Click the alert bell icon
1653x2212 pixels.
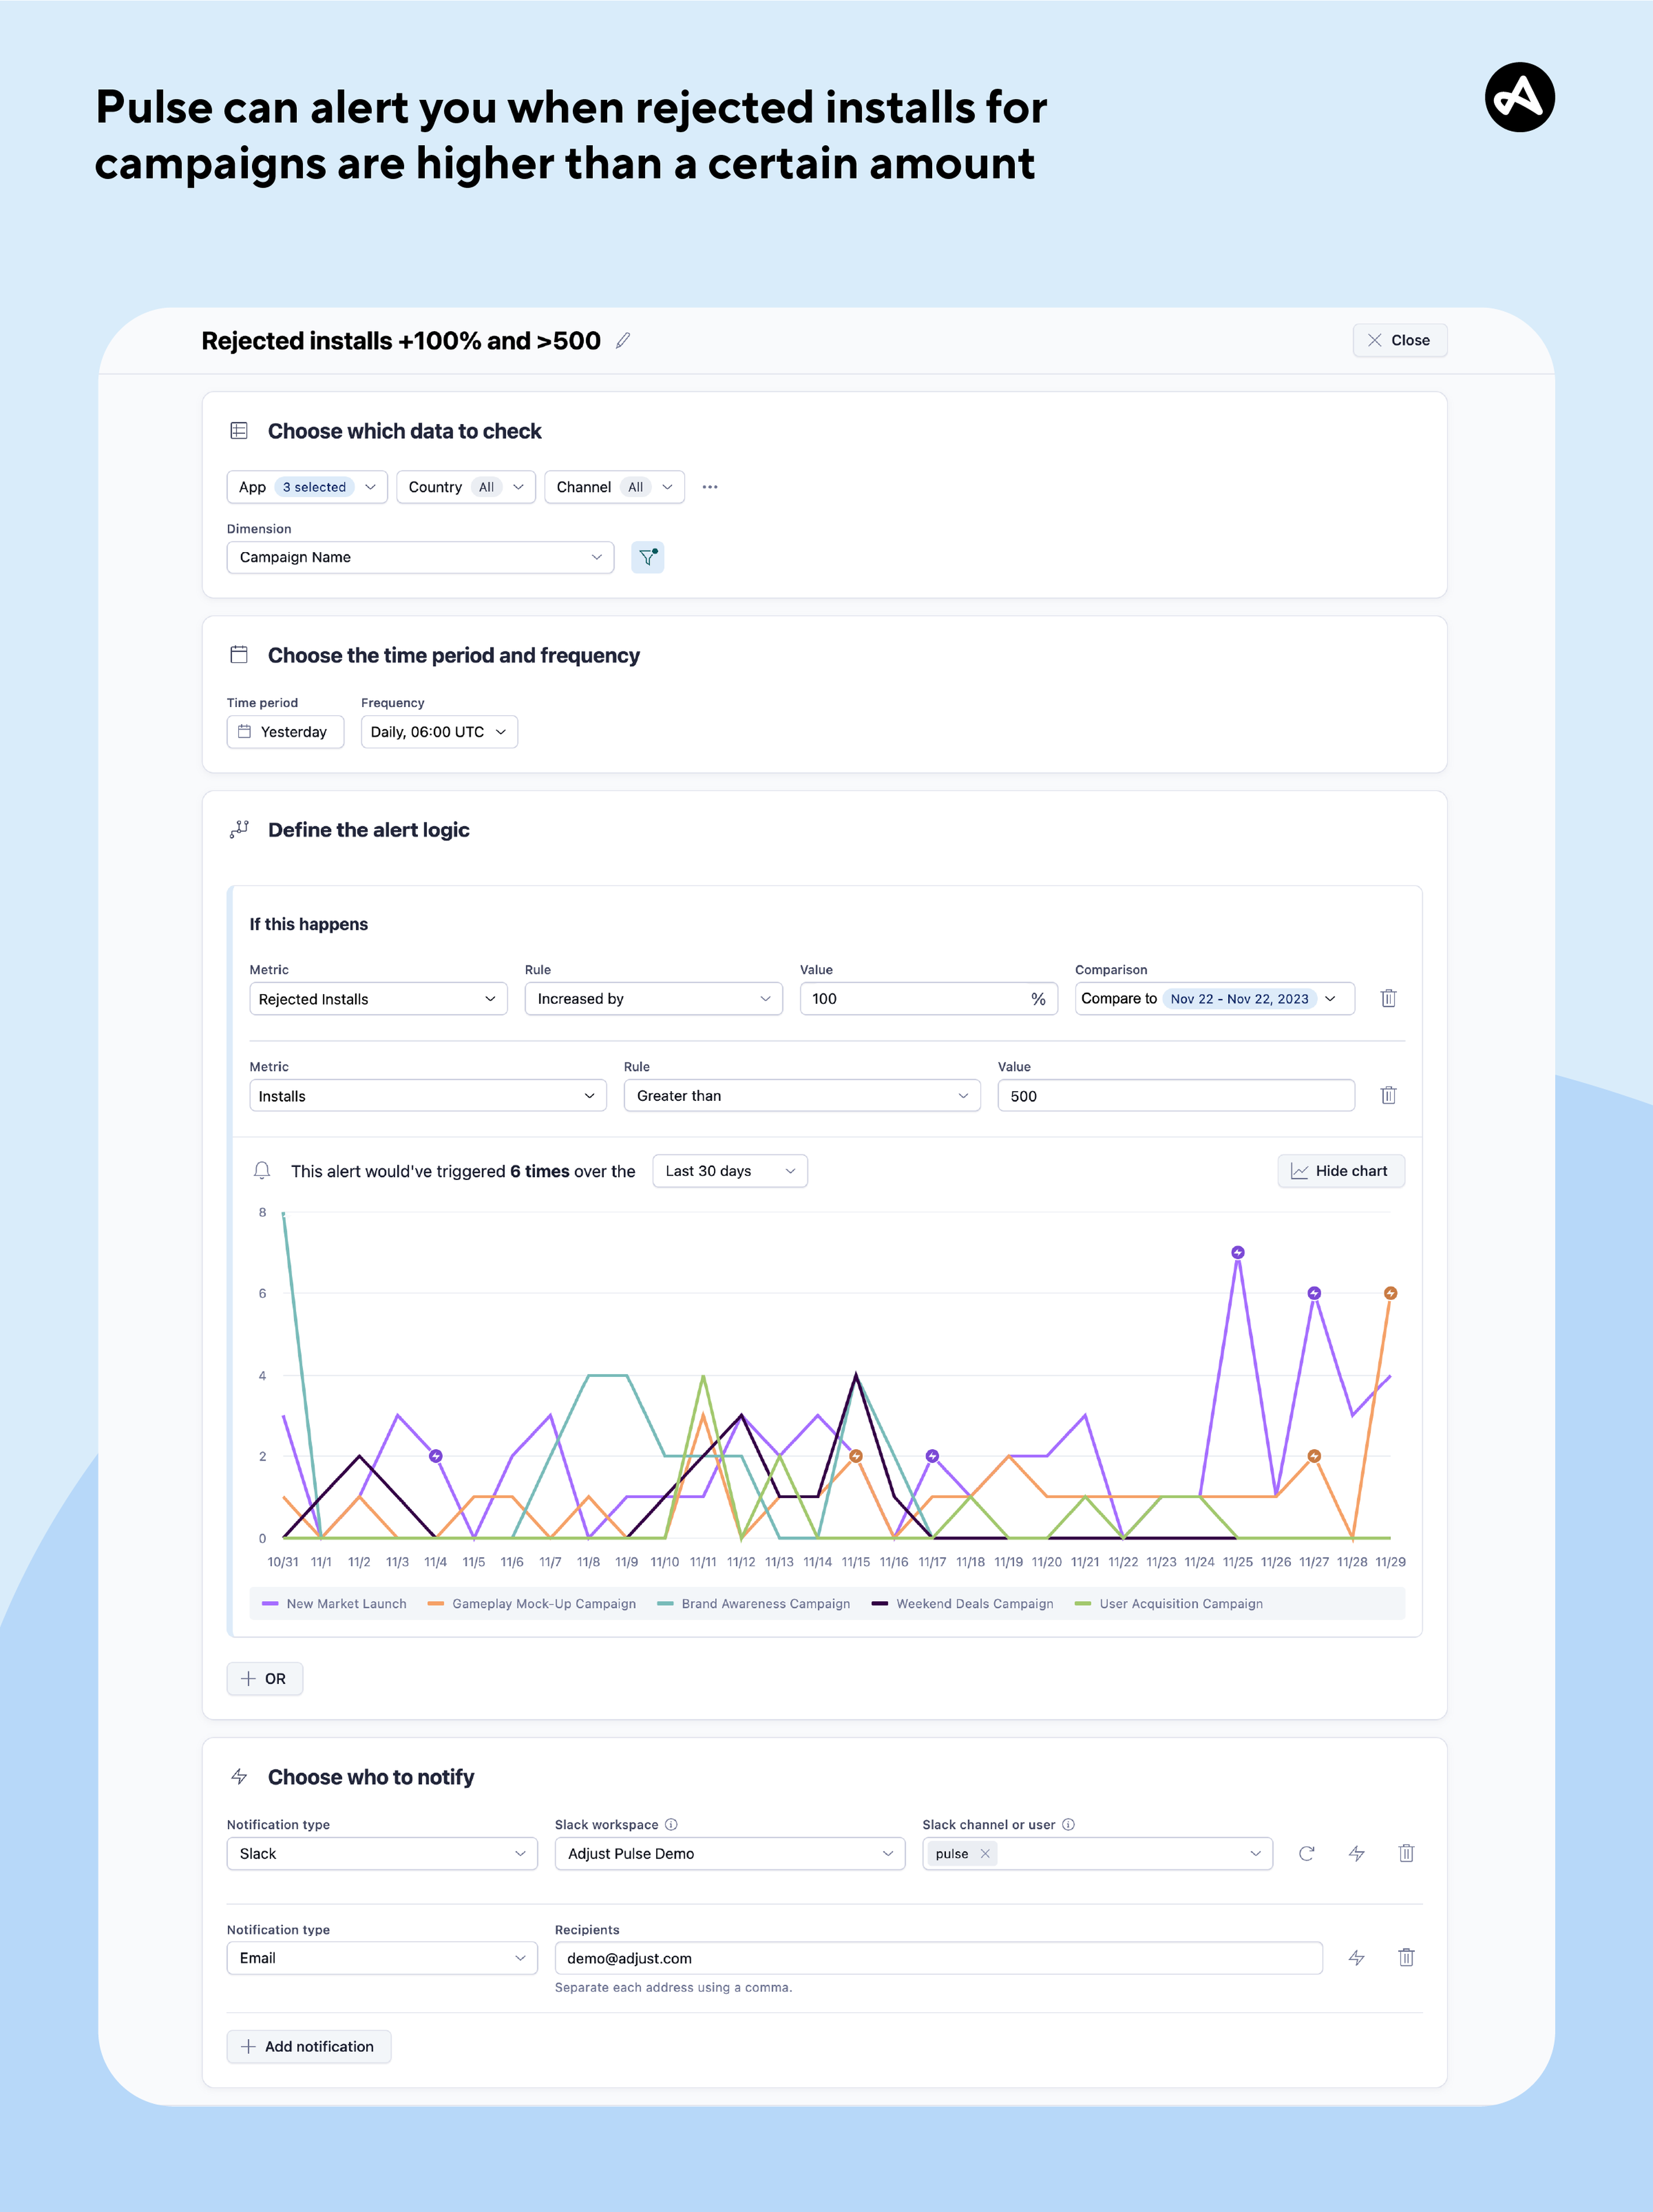click(262, 1171)
